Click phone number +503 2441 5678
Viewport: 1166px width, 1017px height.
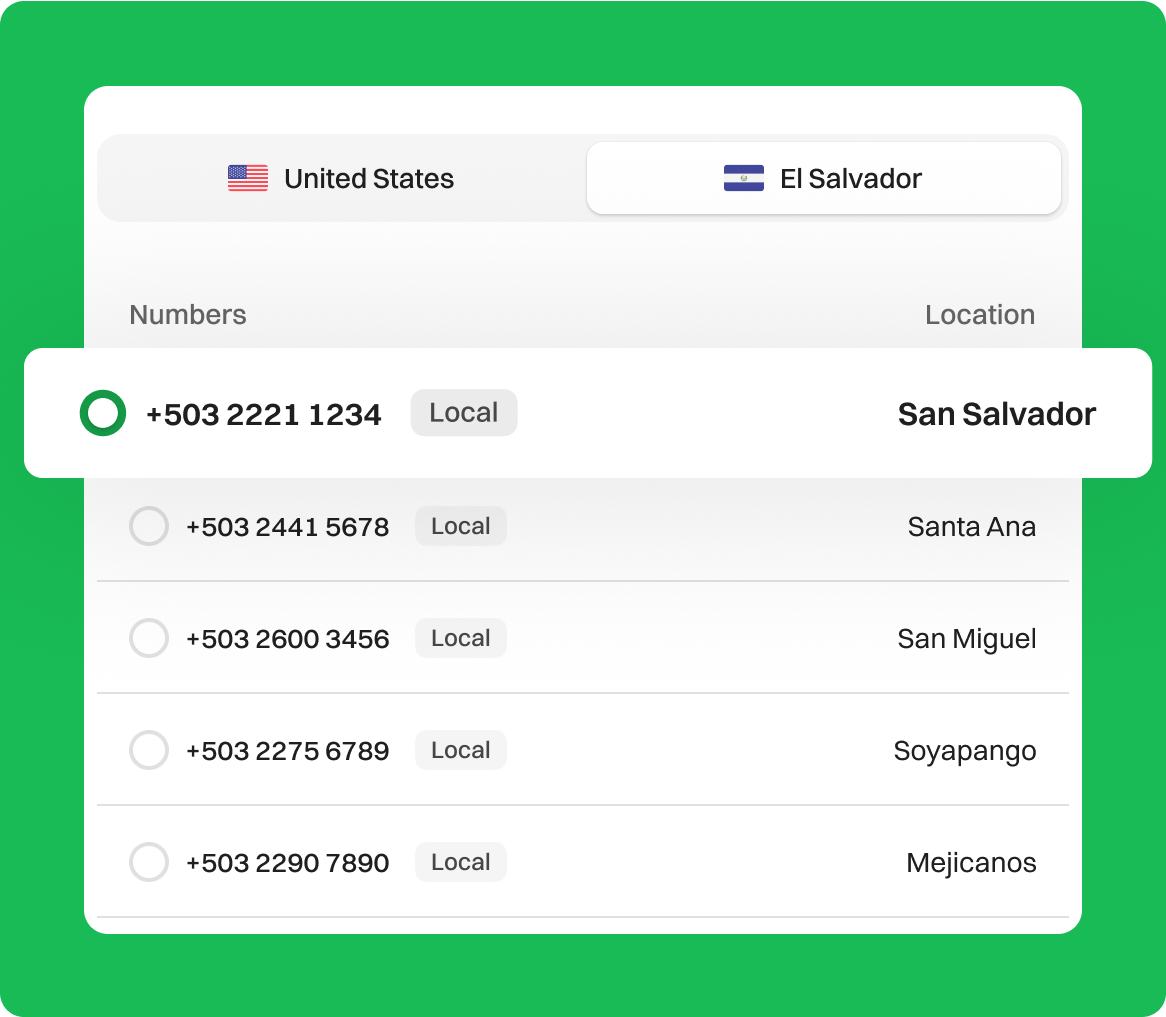point(287,527)
